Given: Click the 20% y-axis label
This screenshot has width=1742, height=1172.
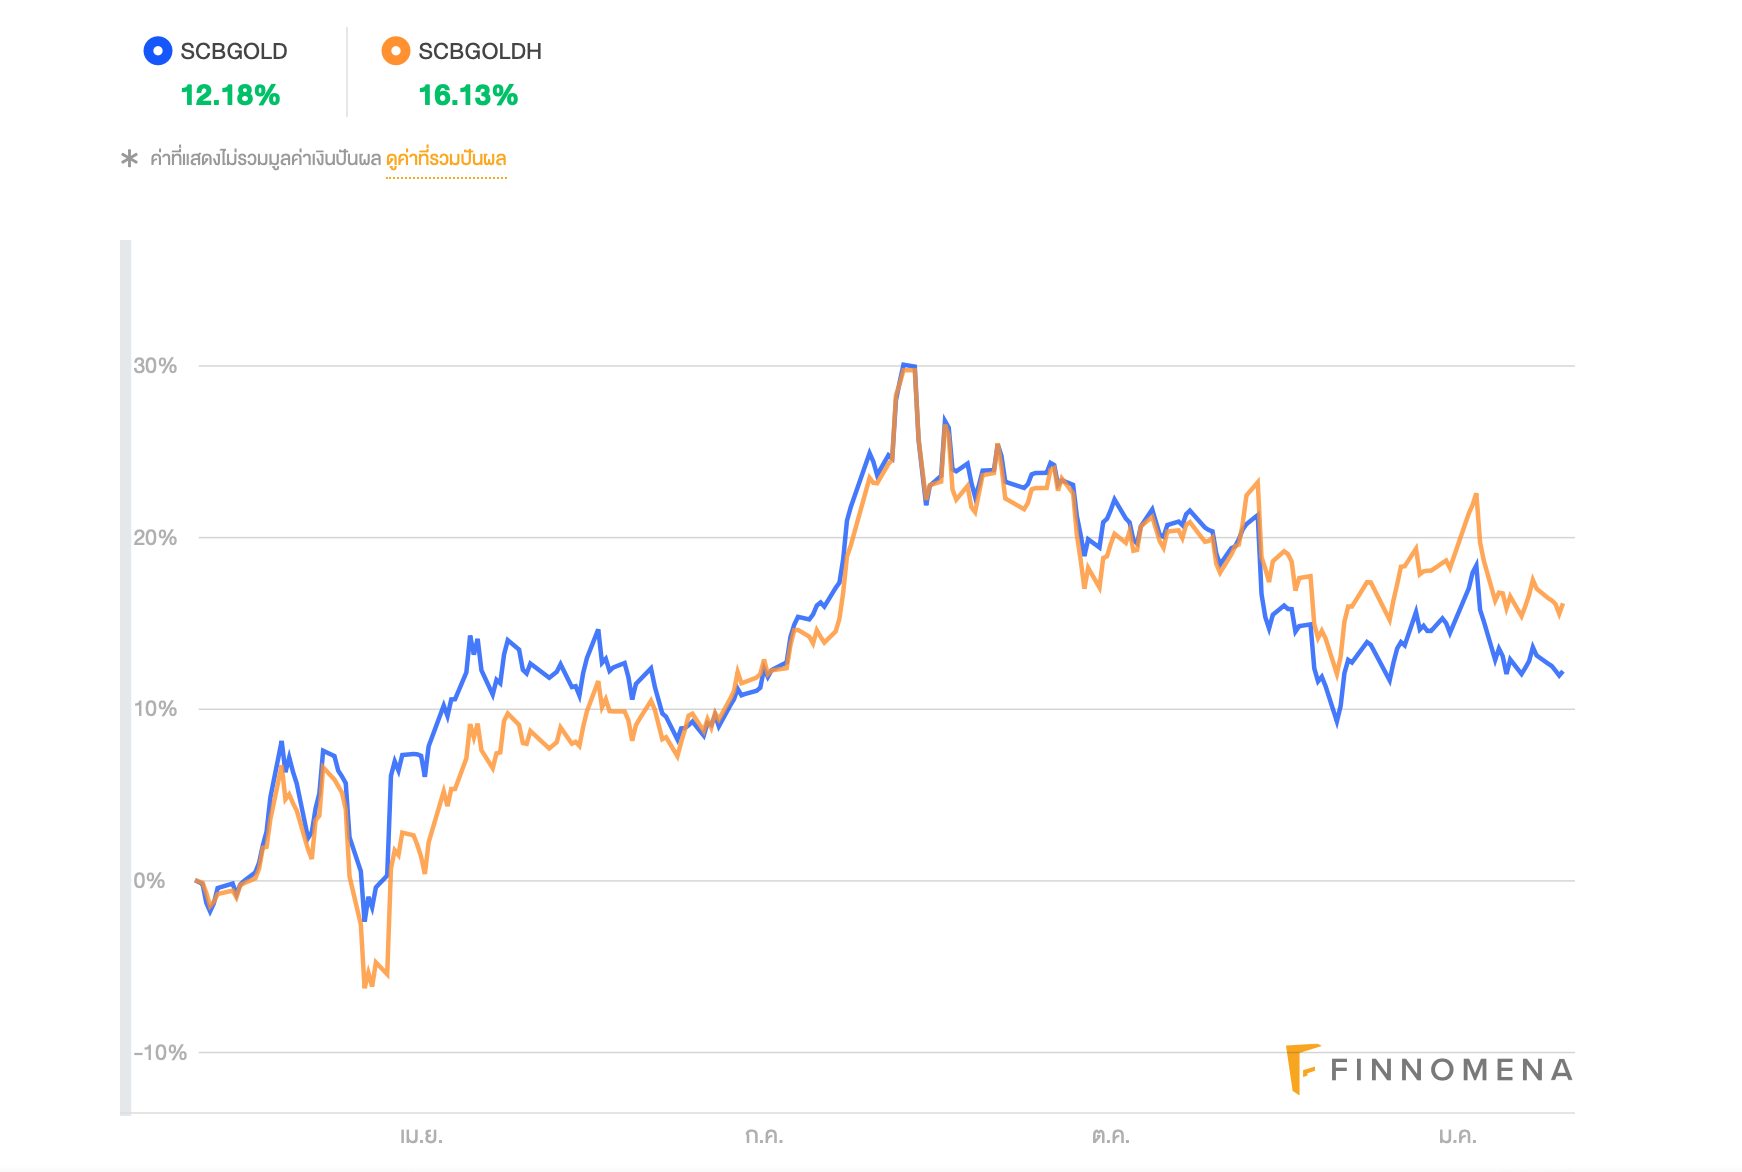Looking at the screenshot, I should point(155,538).
